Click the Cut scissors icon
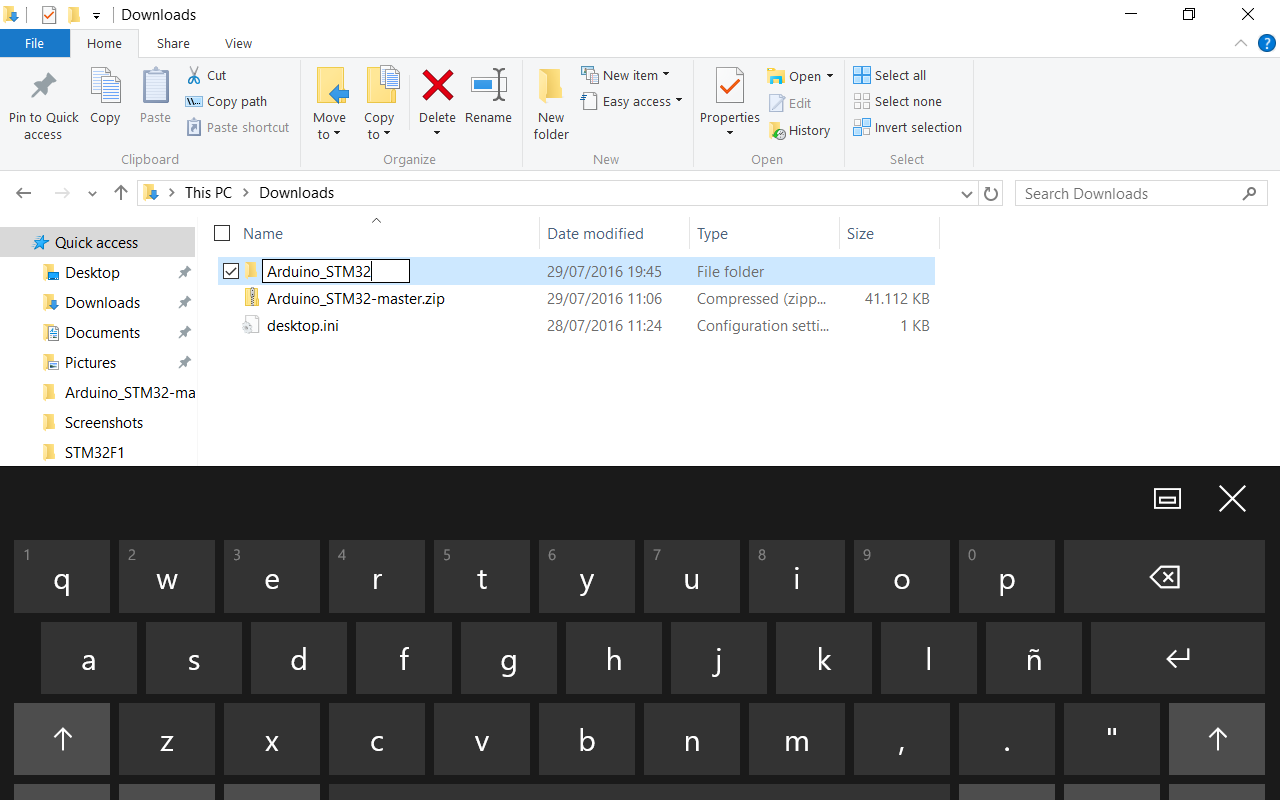The width and height of the screenshot is (1280, 800). (195, 75)
